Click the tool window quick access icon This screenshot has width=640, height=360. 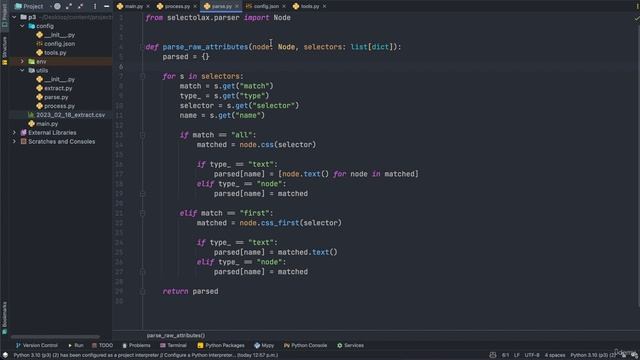[5, 355]
